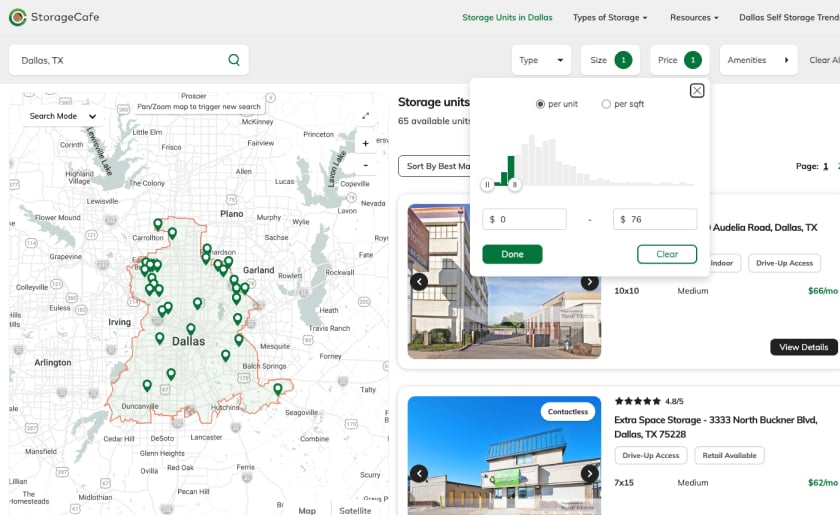Expand the Amenities filter
840x515 pixels.
(x=759, y=60)
